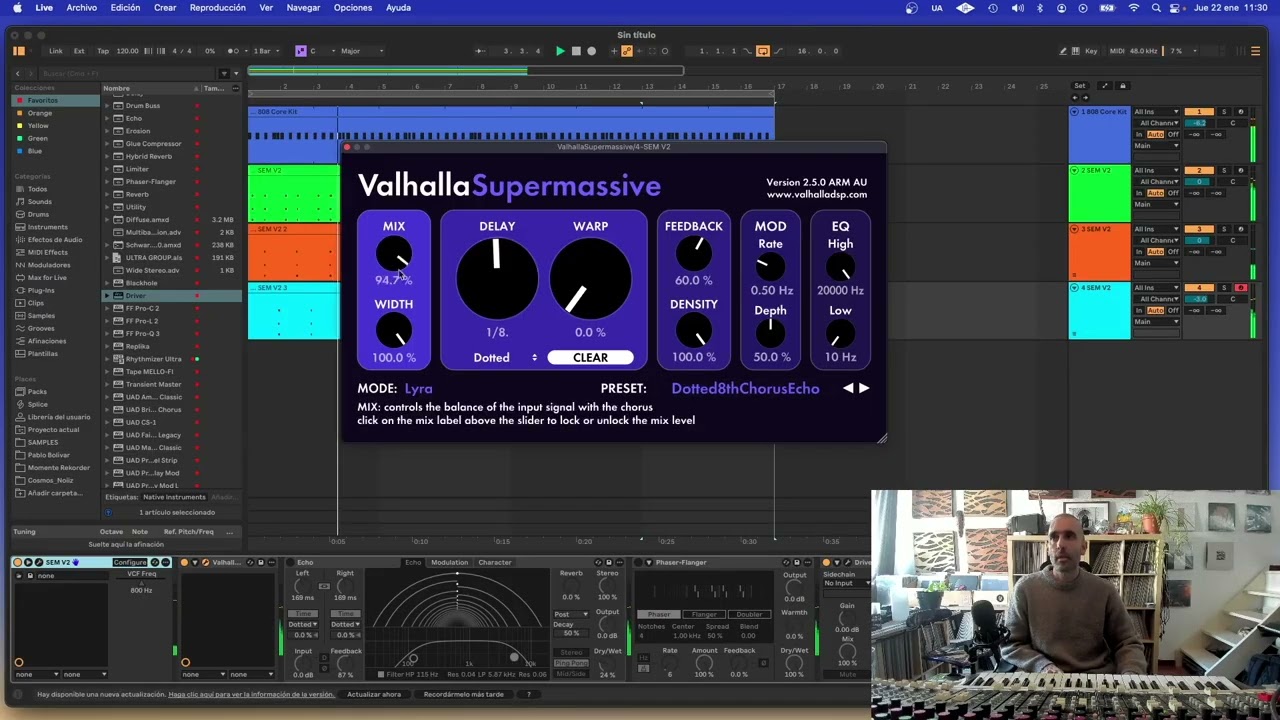Stop playback with the transport Stop button
This screenshot has width=1280, height=720.
576,51
